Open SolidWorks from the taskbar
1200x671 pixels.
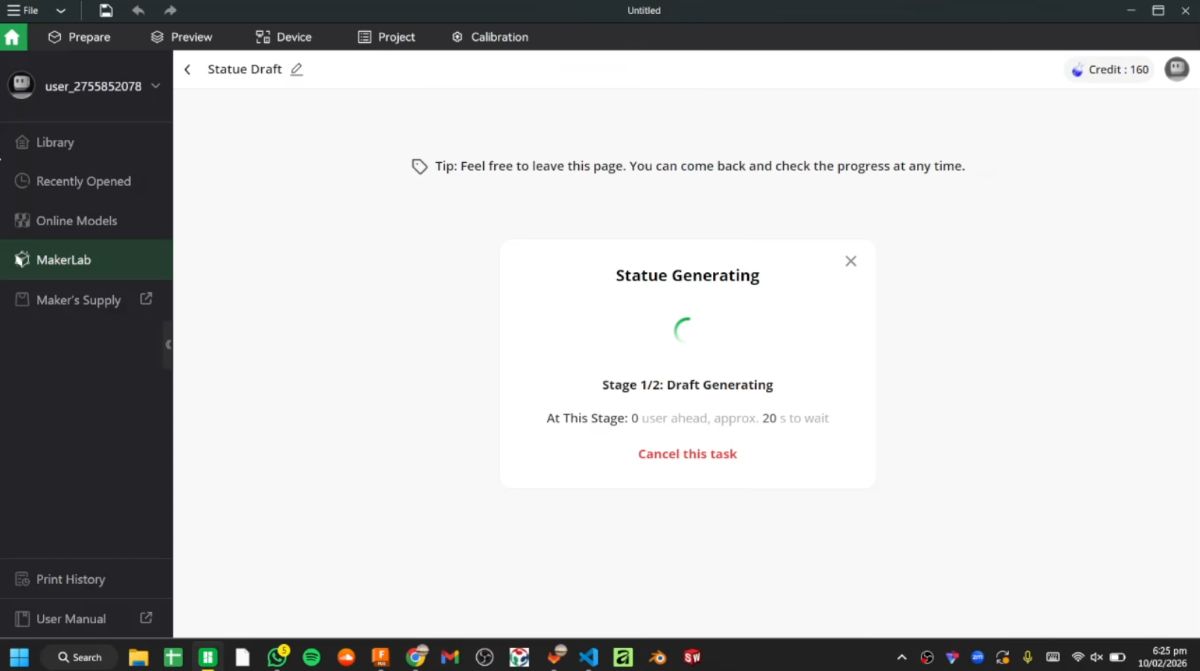point(692,657)
